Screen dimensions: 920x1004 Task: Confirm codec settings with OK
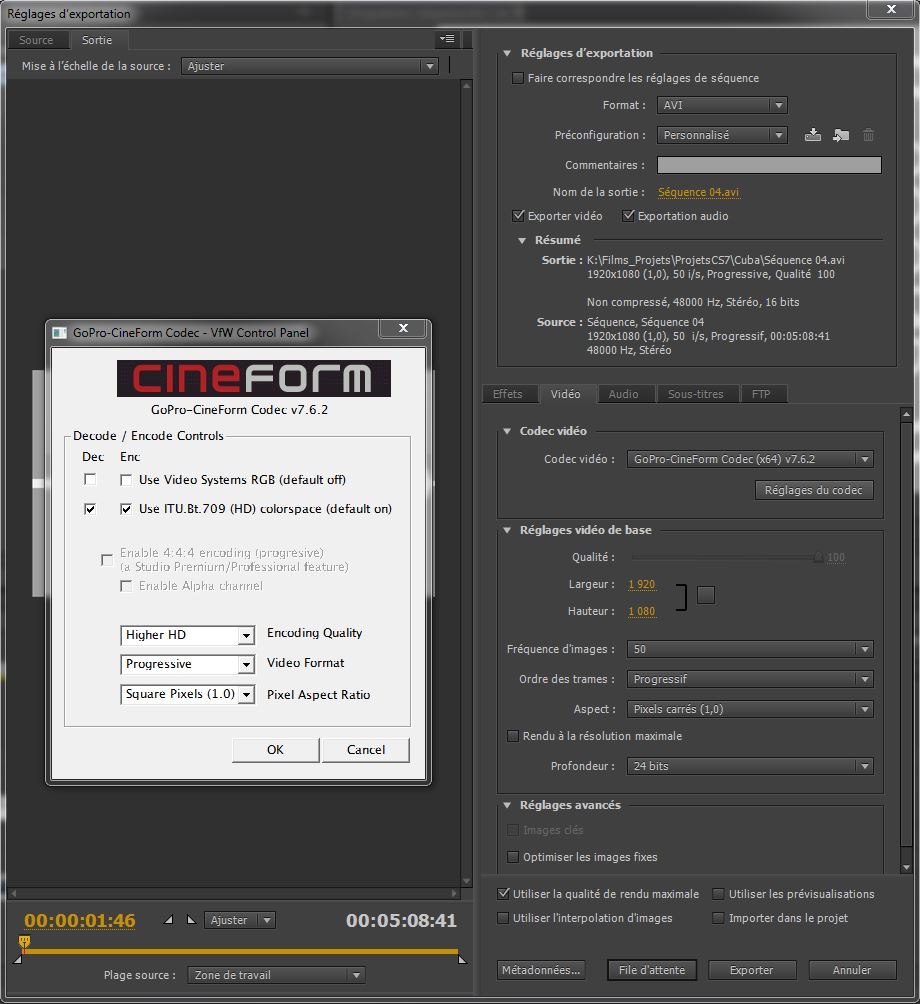click(275, 750)
